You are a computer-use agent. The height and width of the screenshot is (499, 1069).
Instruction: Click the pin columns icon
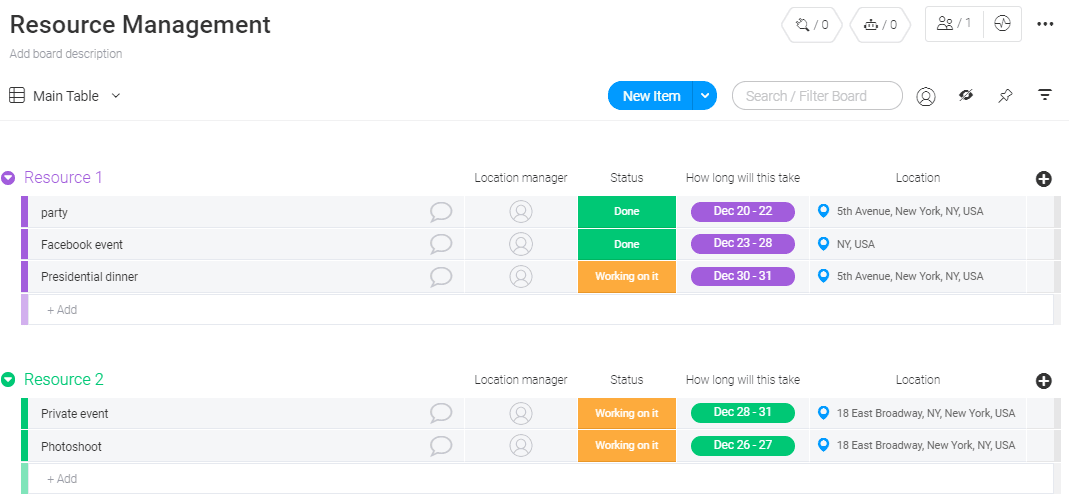[1005, 96]
